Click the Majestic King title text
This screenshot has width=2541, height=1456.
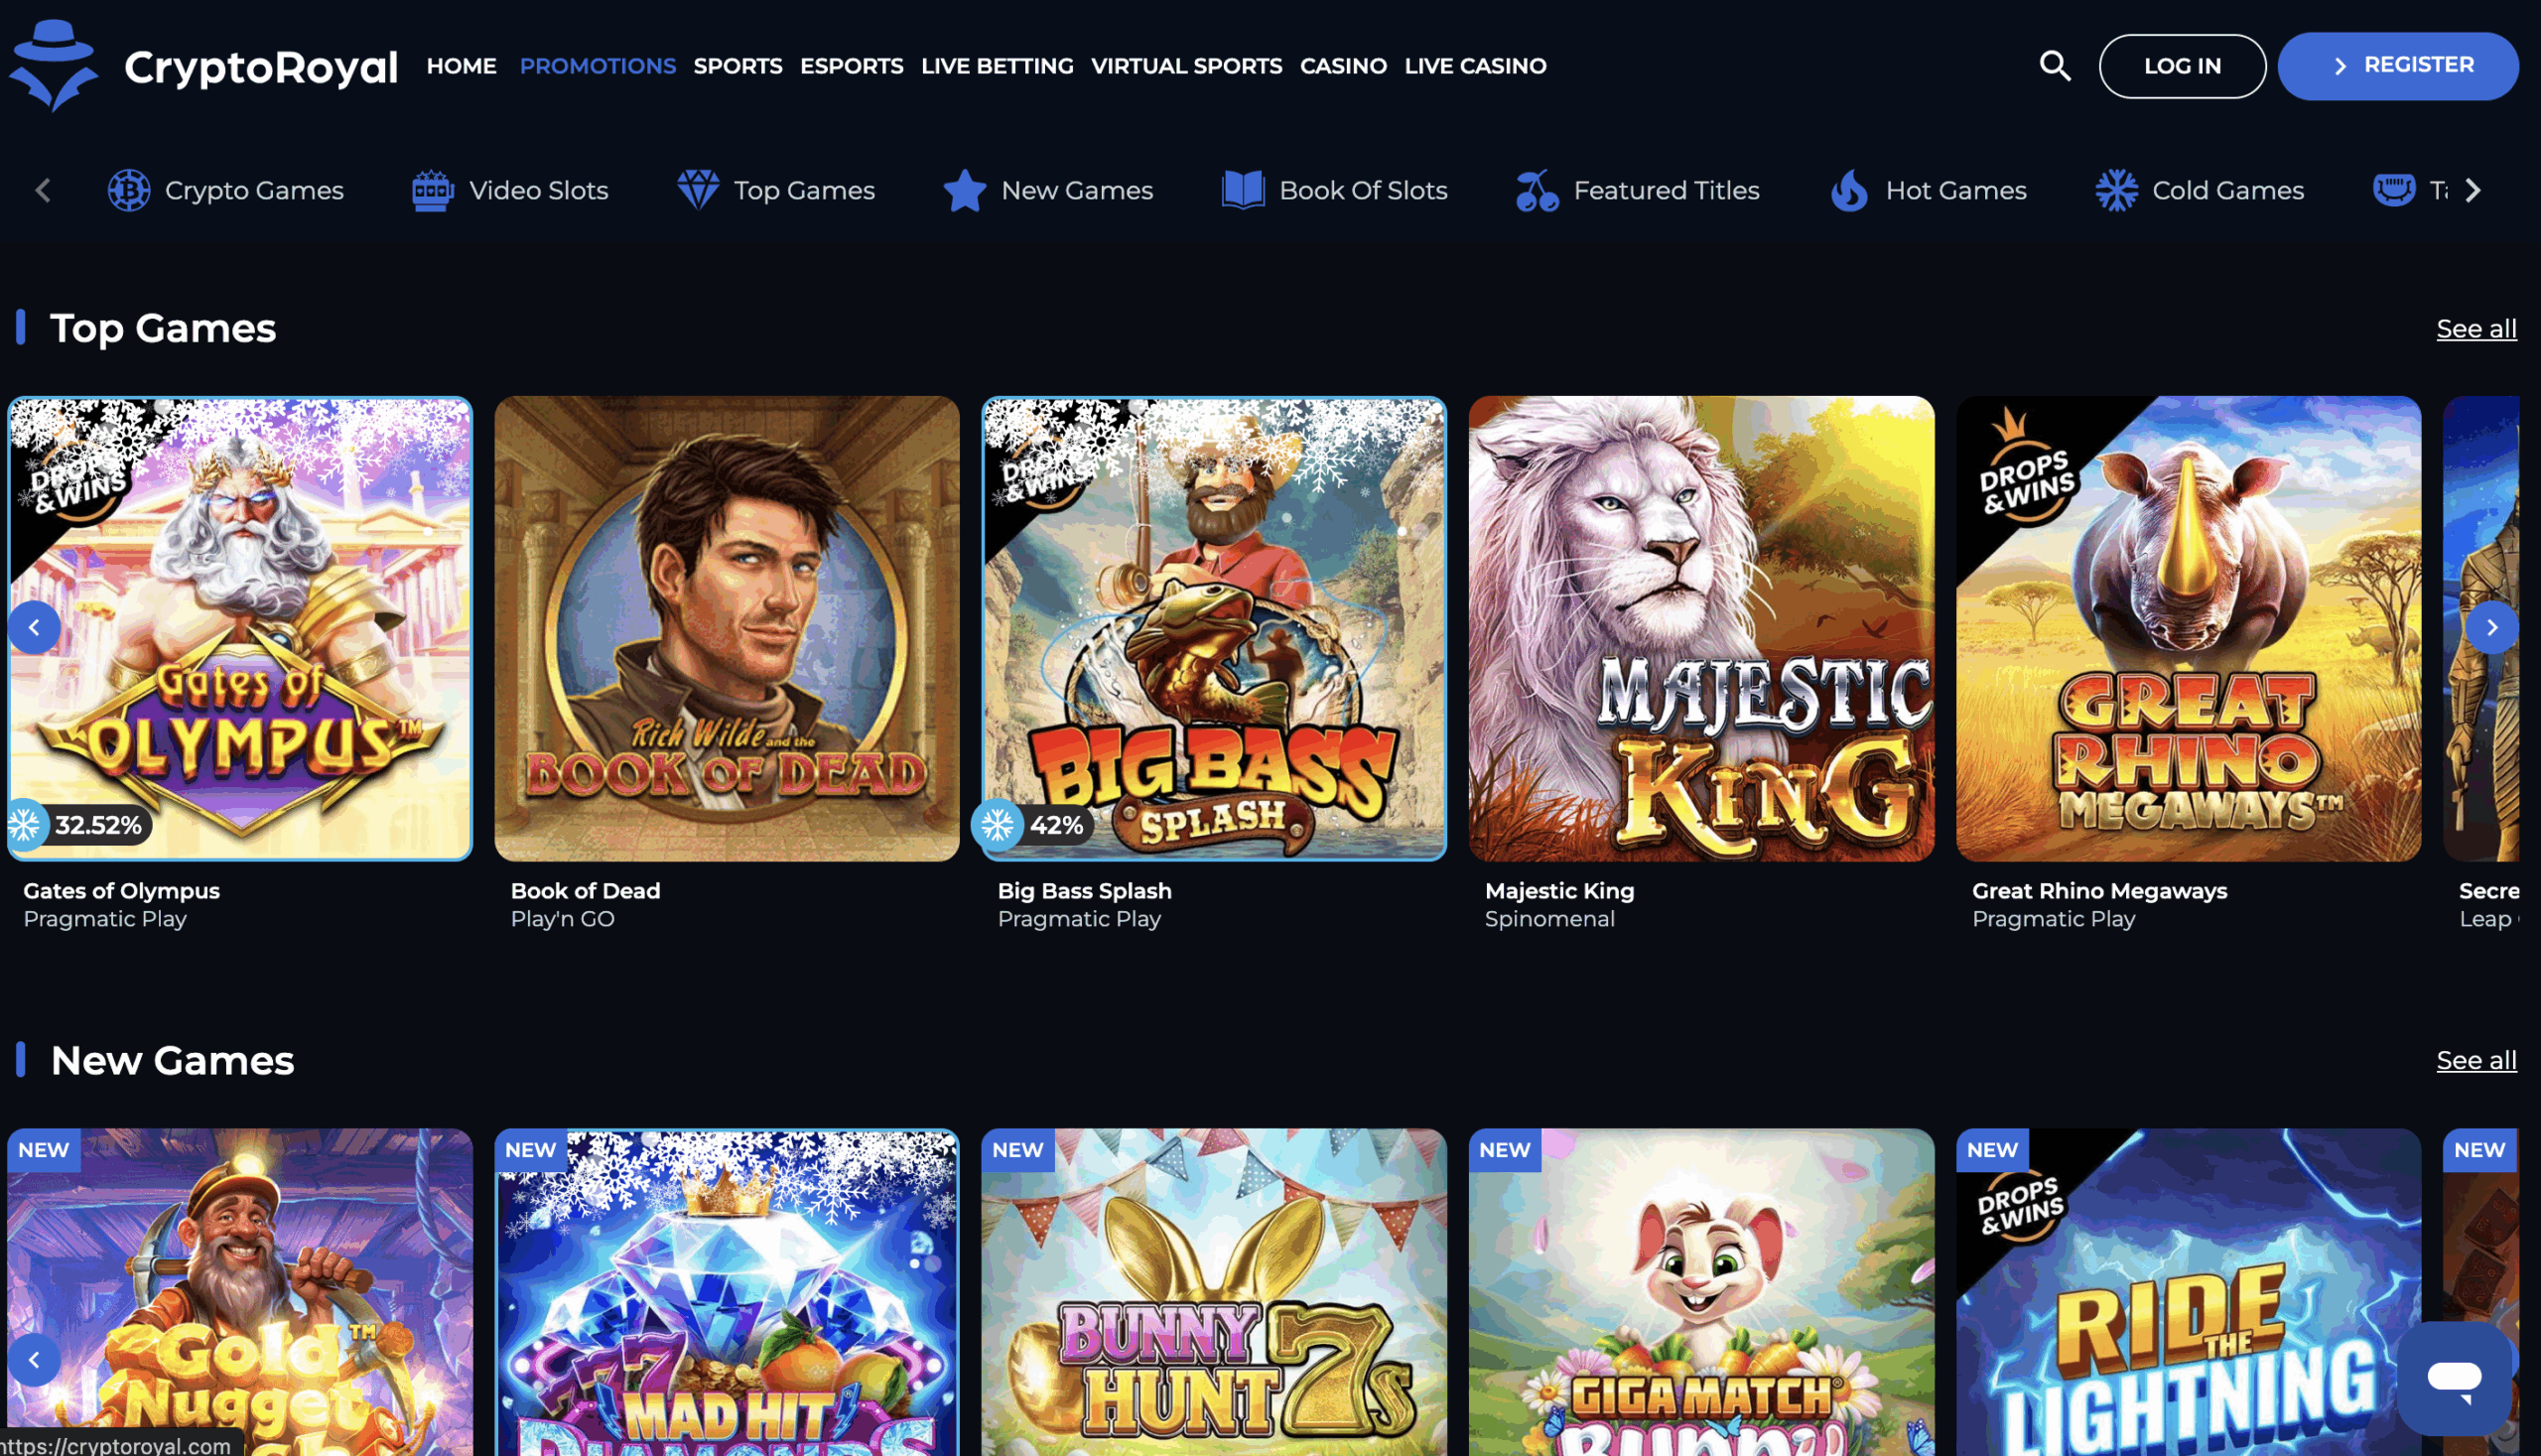(1559, 890)
